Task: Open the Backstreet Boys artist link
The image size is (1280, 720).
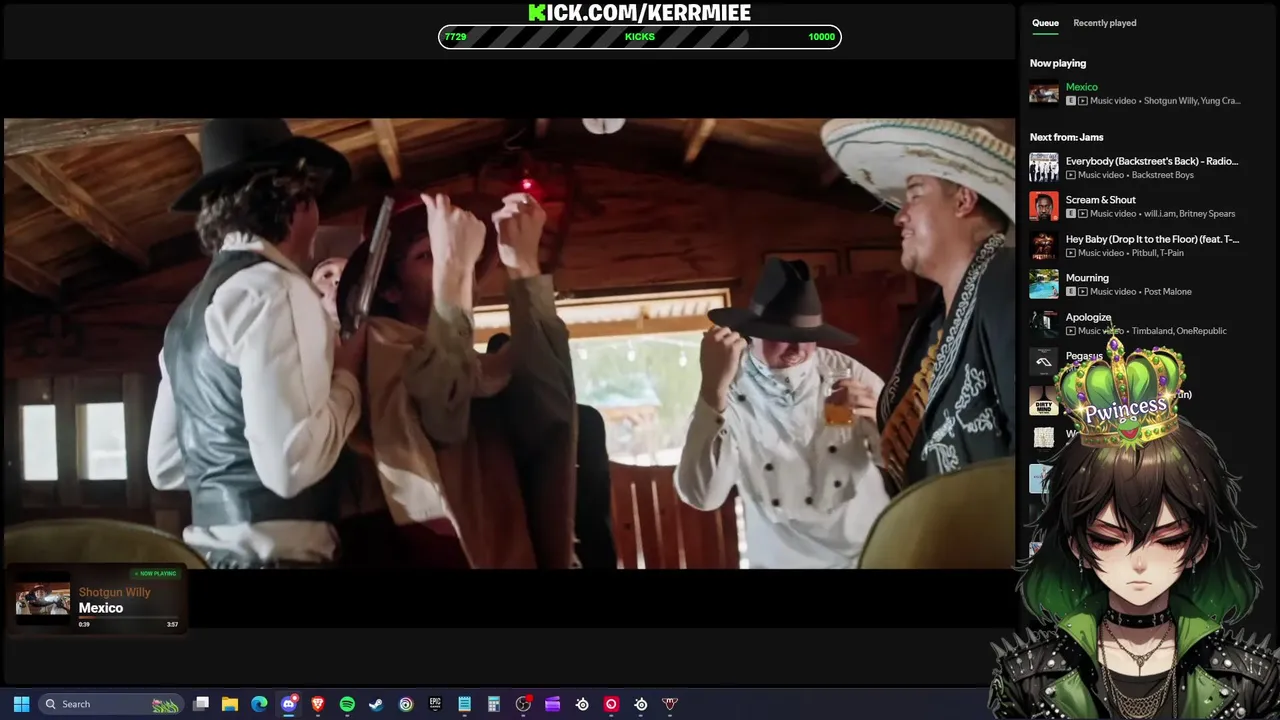Action: (x=1162, y=175)
